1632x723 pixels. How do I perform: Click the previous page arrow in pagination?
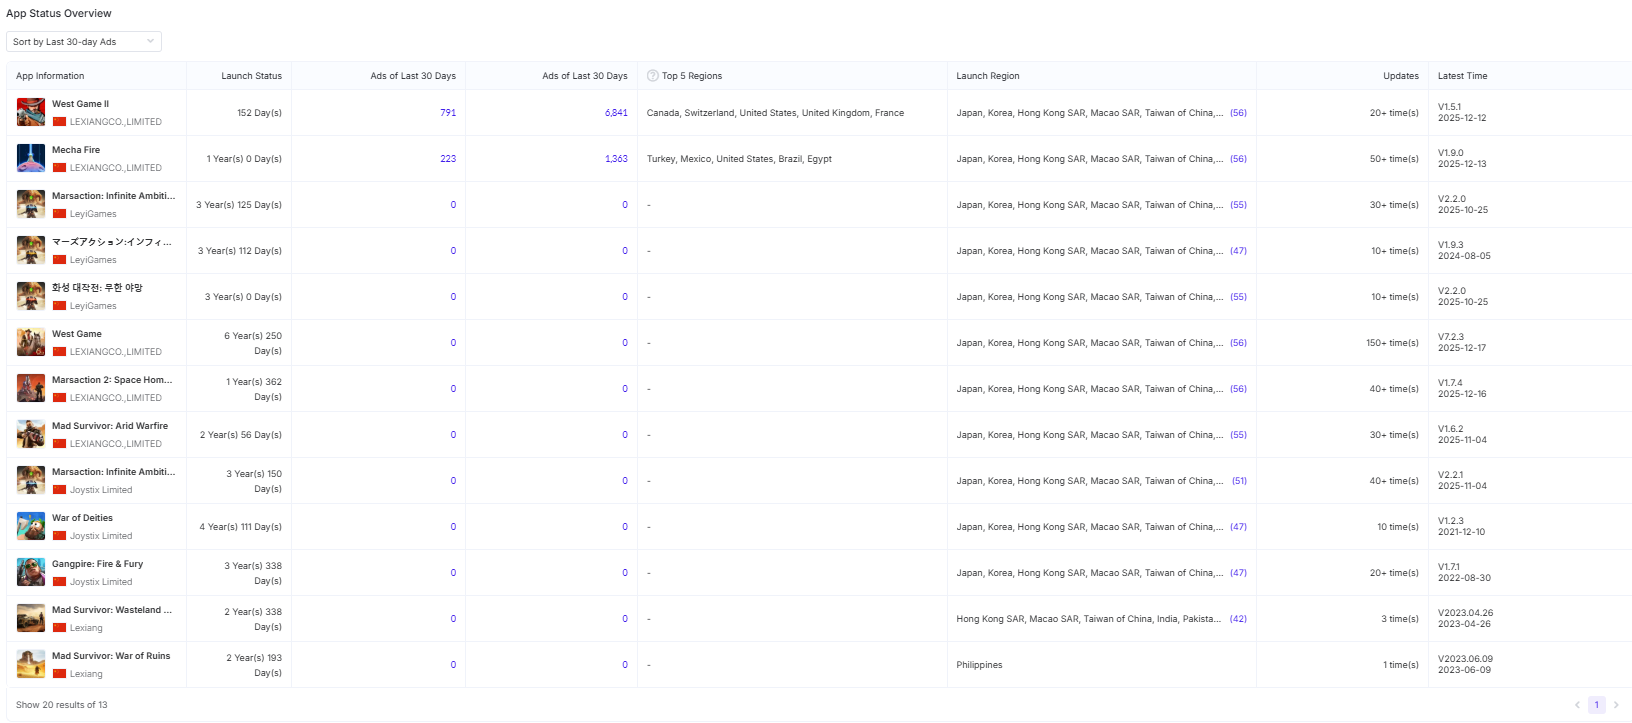tap(1577, 705)
